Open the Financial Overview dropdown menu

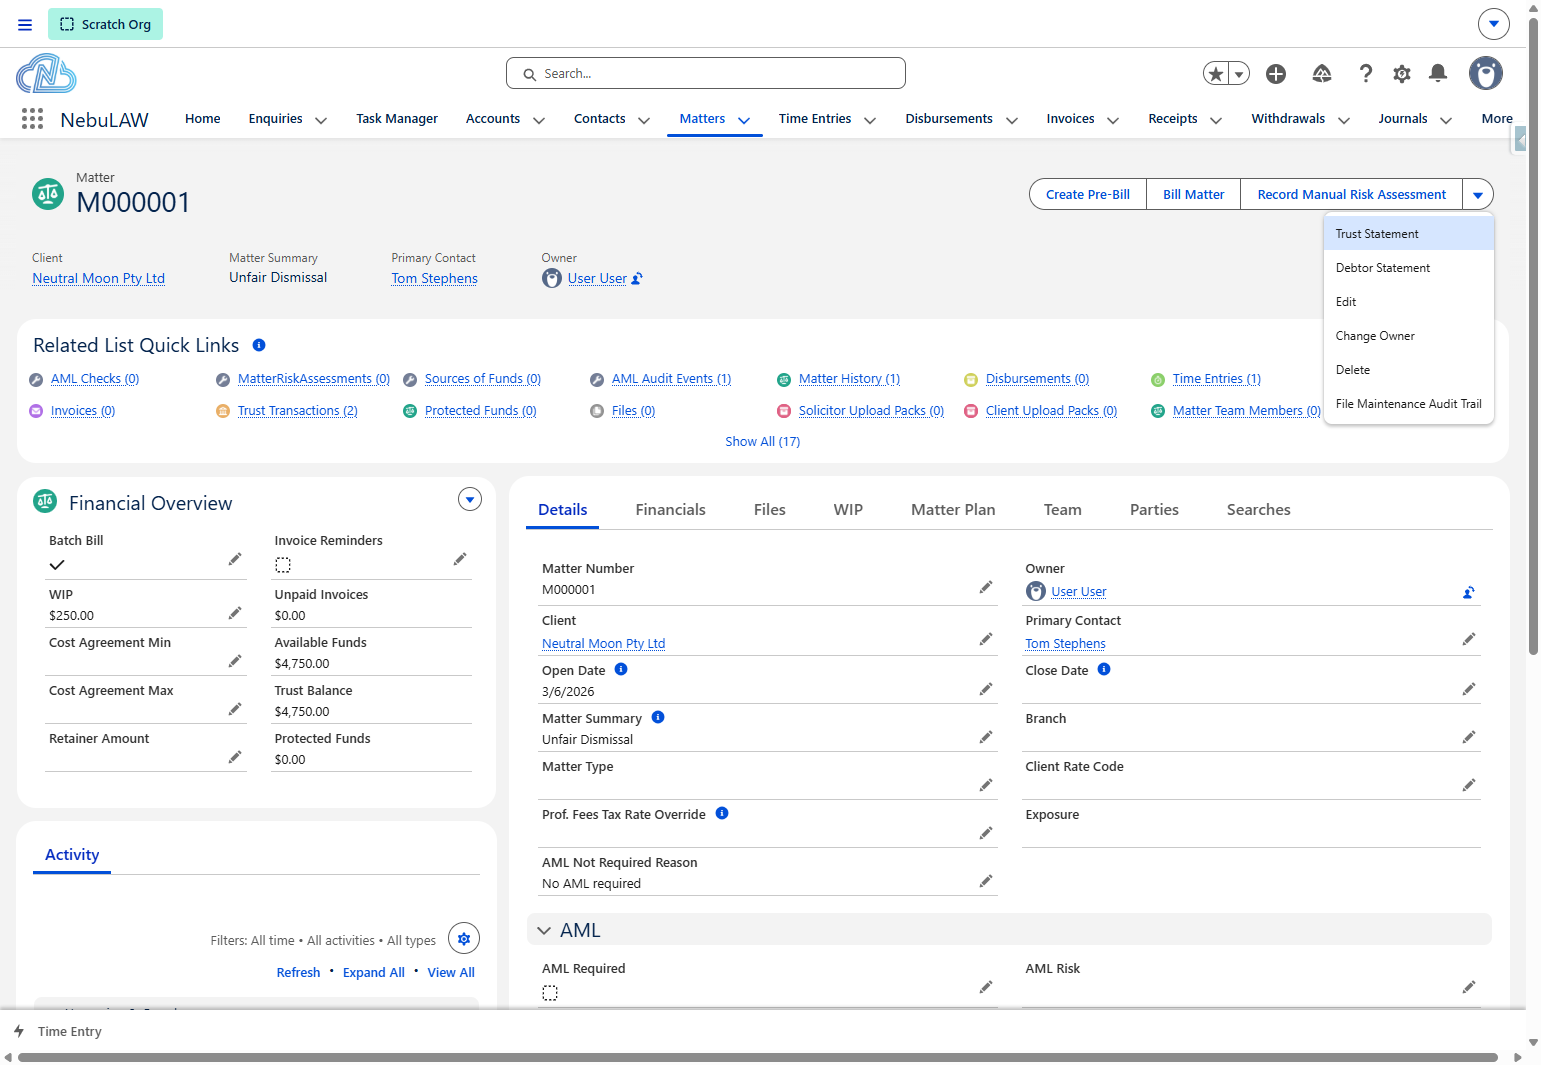click(470, 499)
